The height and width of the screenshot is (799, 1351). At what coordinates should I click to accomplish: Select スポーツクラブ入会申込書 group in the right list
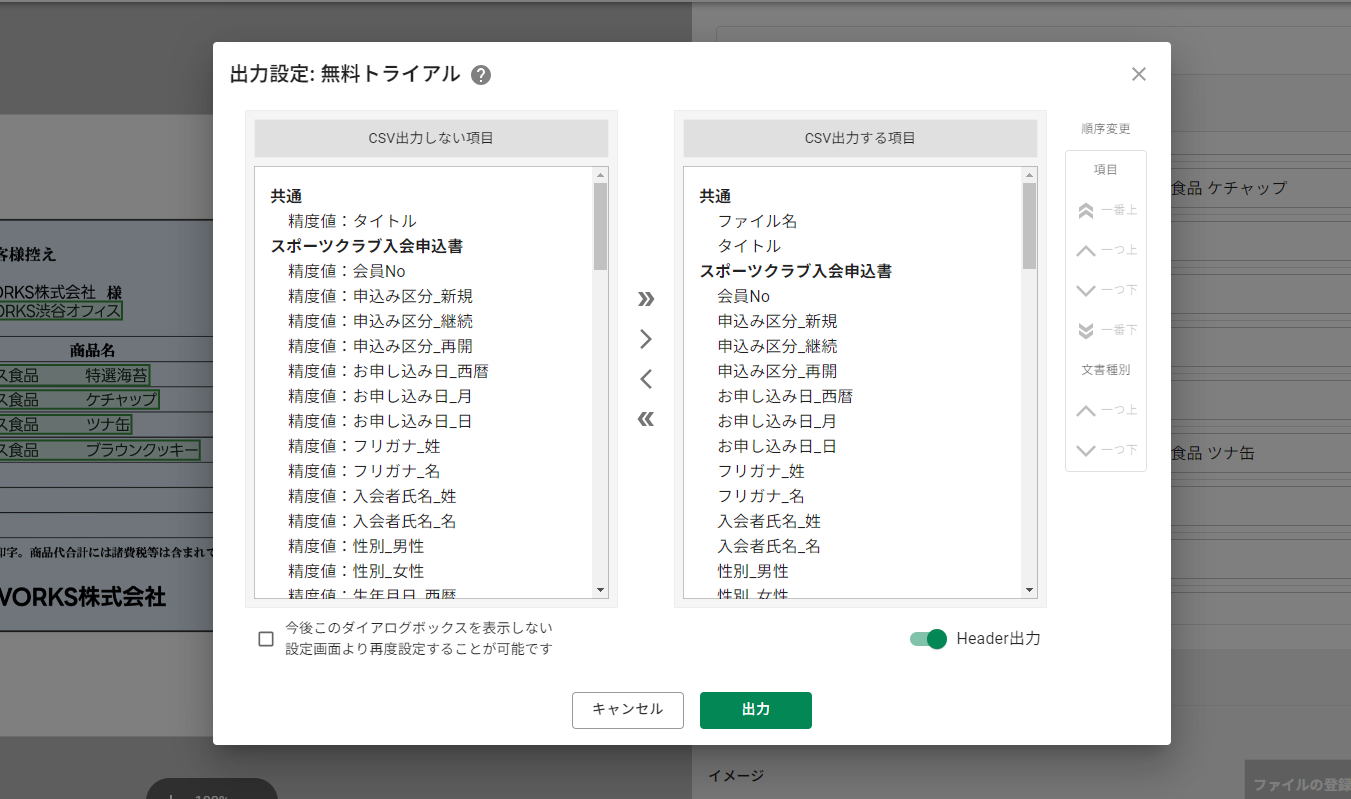(x=796, y=271)
